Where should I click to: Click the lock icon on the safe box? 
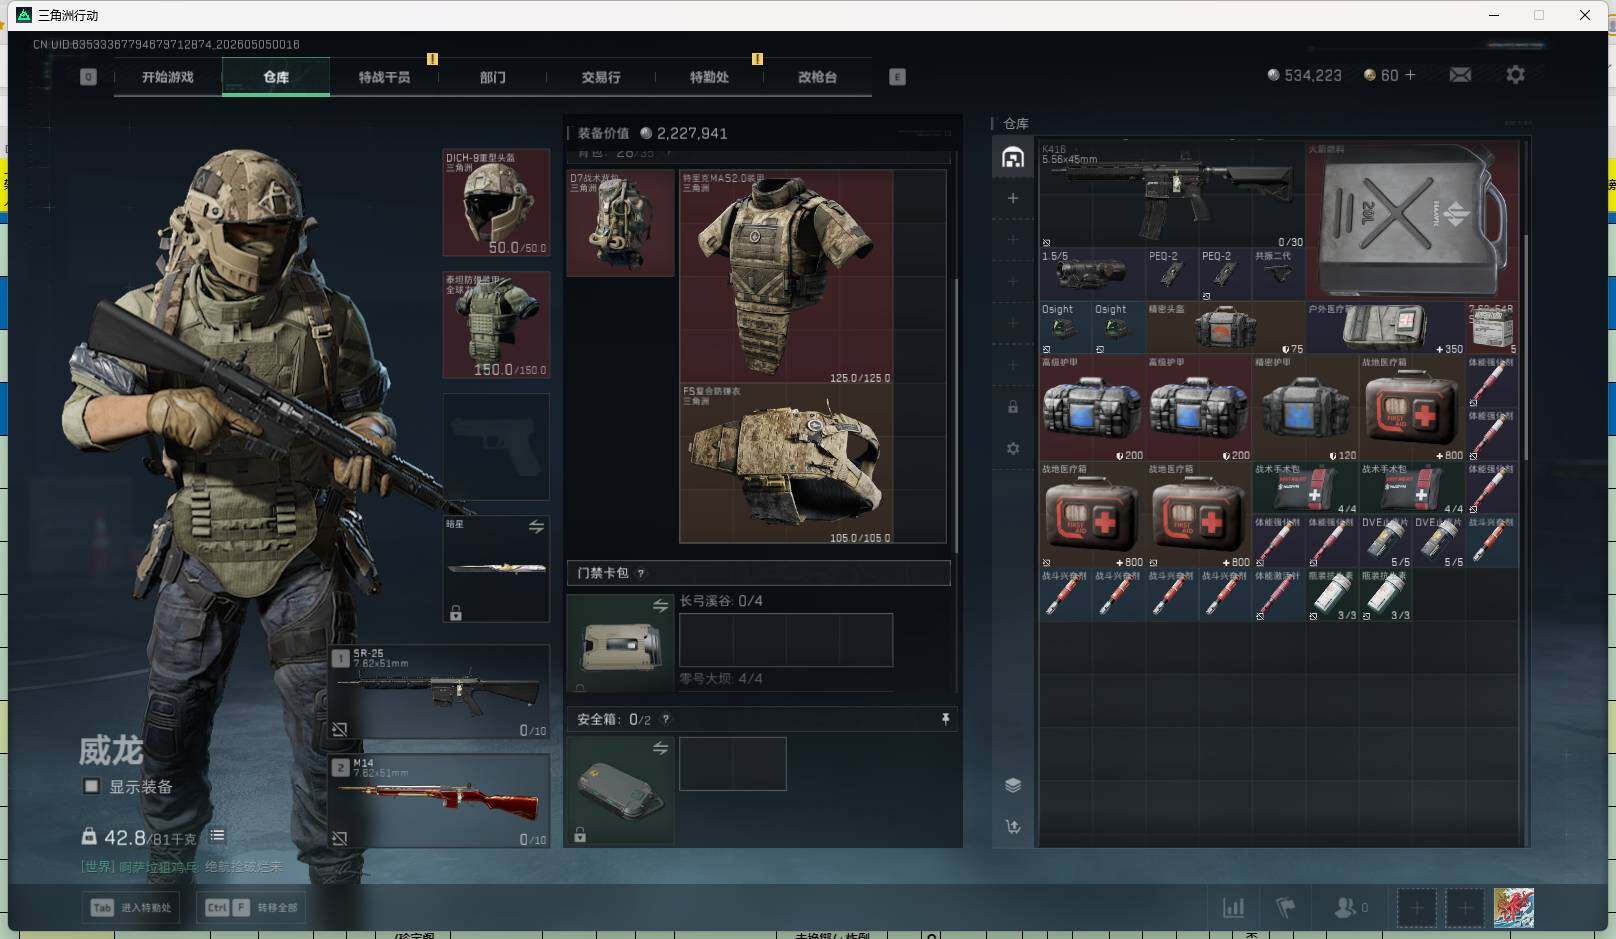pos(580,835)
